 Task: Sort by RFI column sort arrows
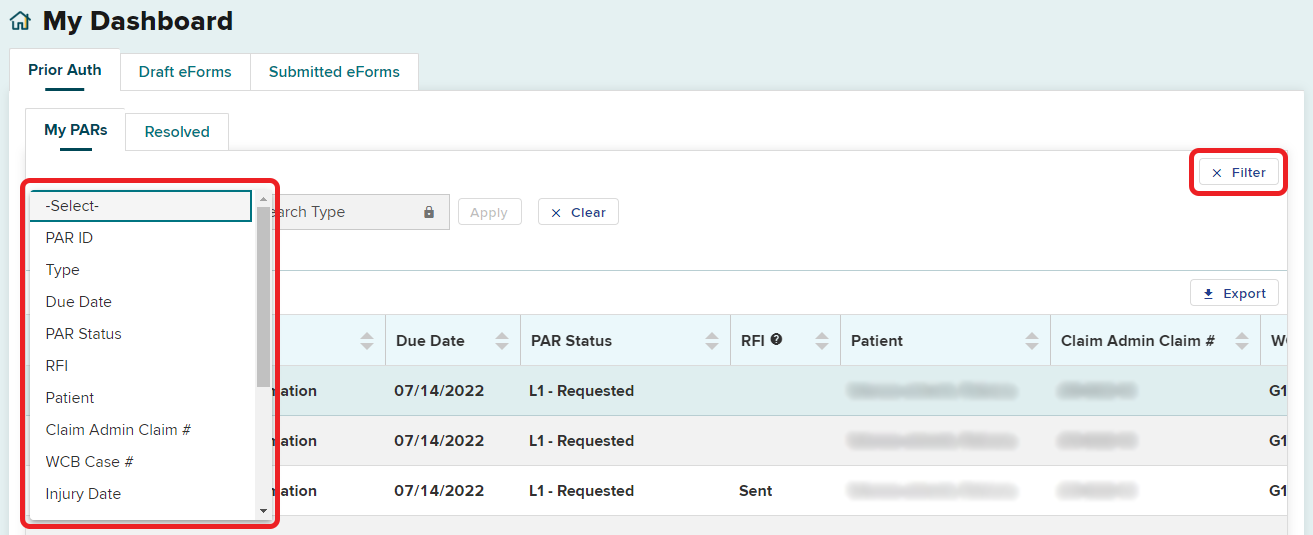(822, 341)
